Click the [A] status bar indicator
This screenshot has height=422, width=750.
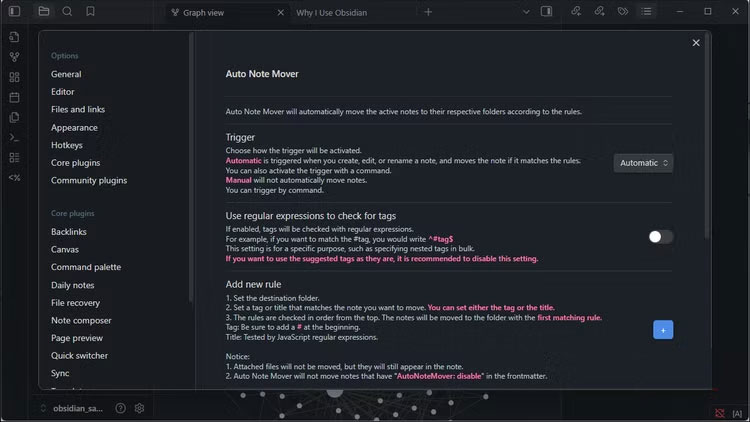tap(737, 413)
